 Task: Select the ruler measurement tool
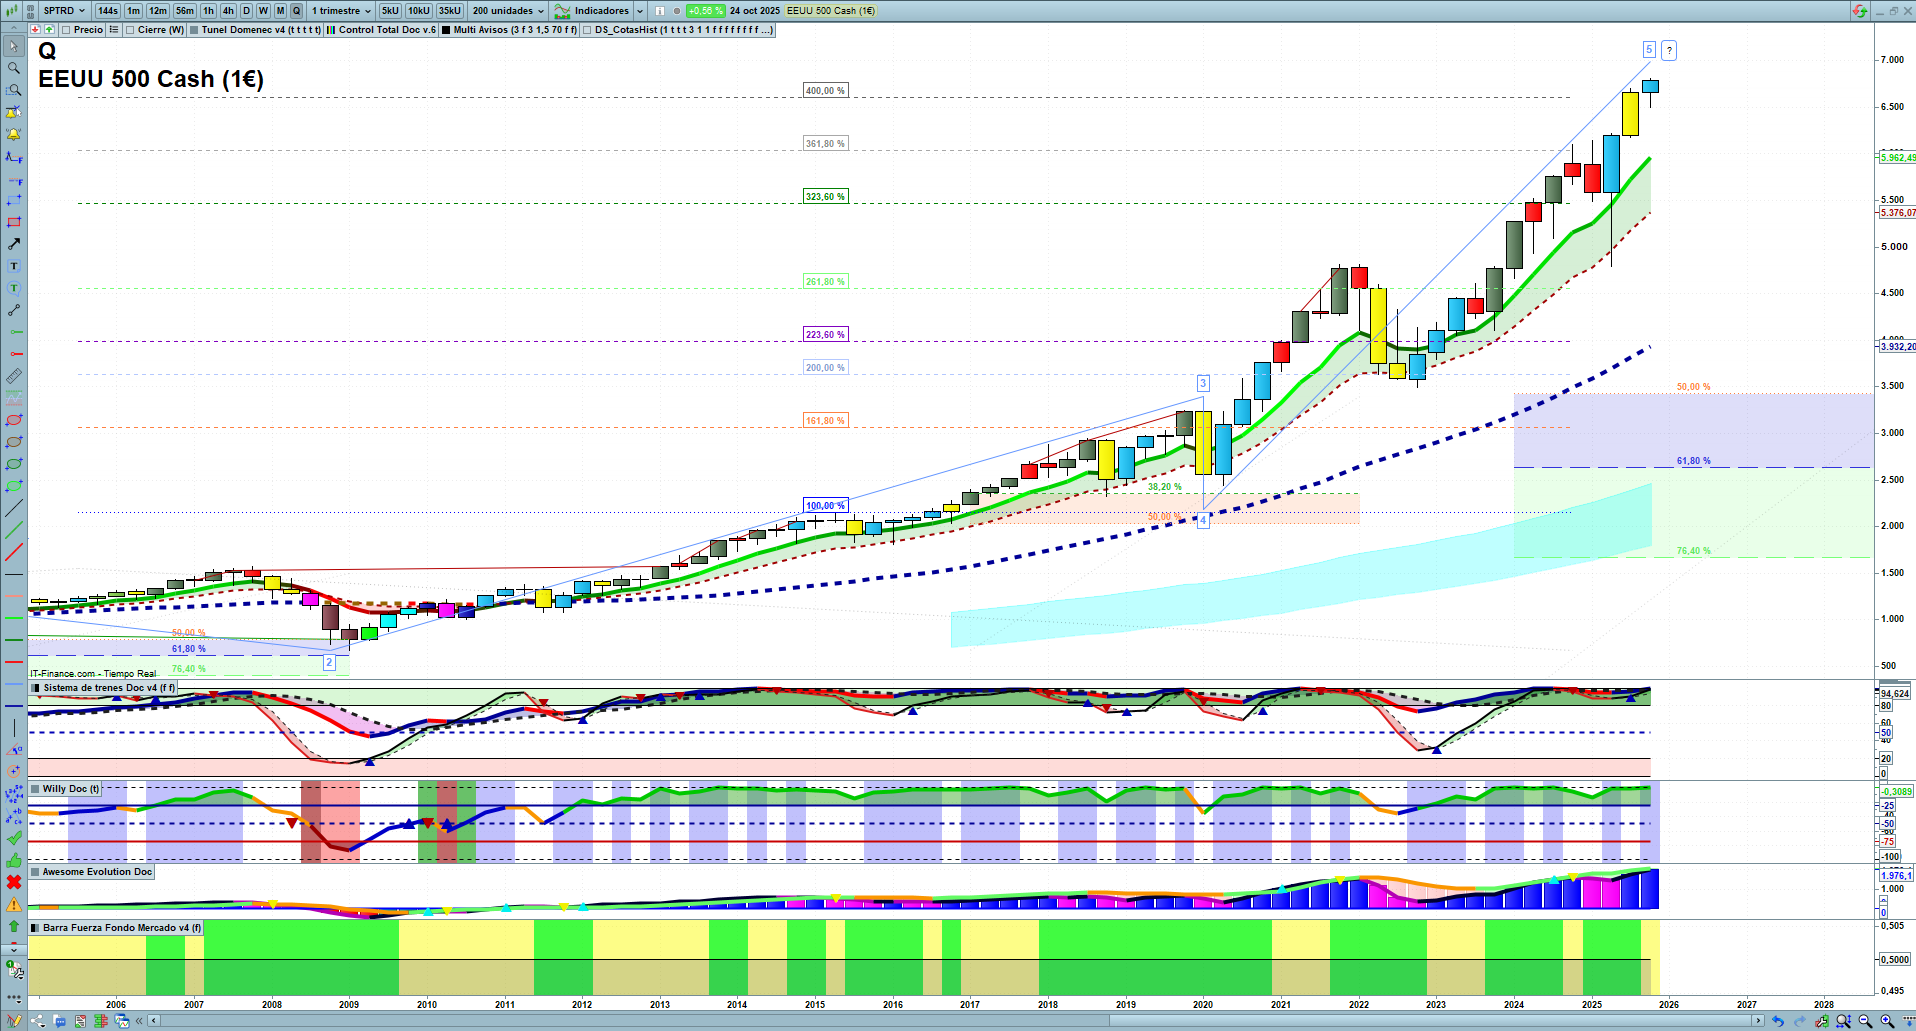pos(14,376)
